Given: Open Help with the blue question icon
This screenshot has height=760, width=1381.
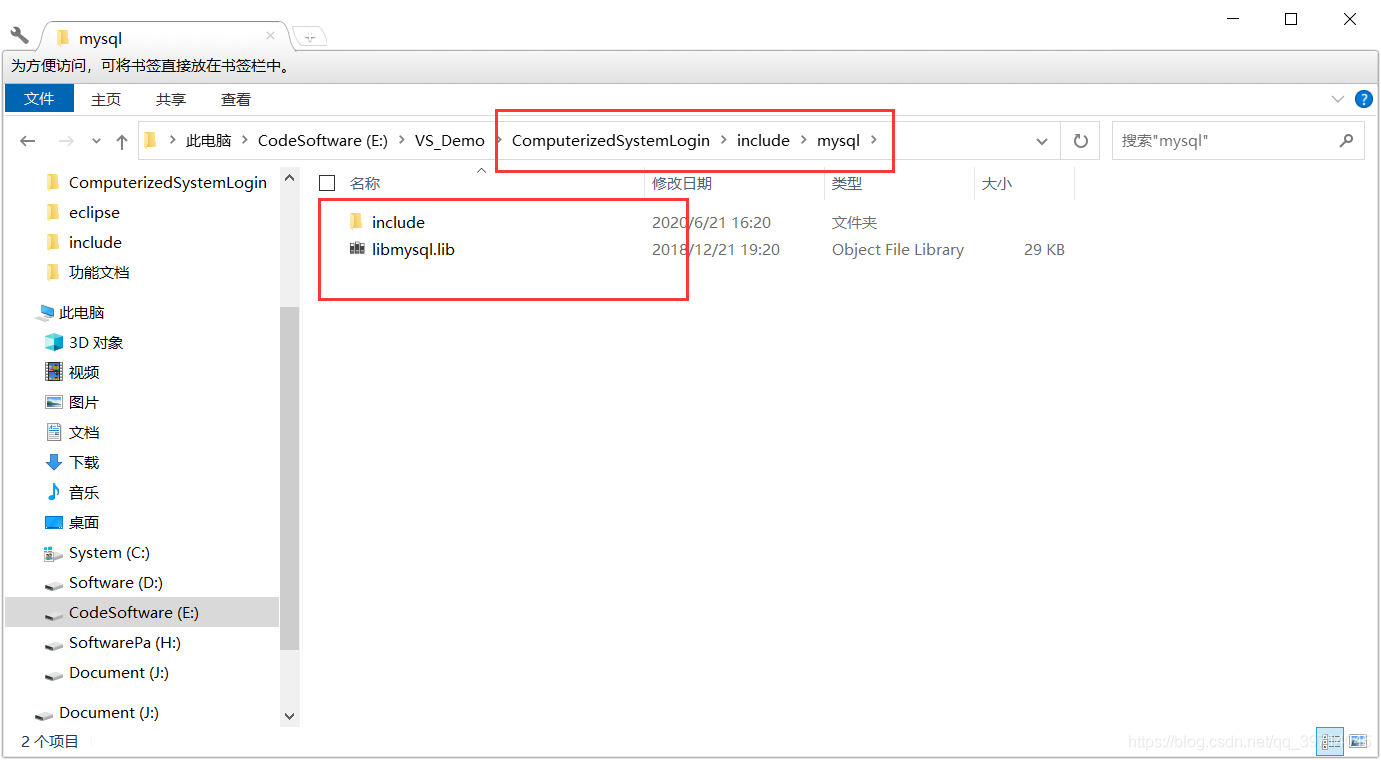Looking at the screenshot, I should (1364, 99).
